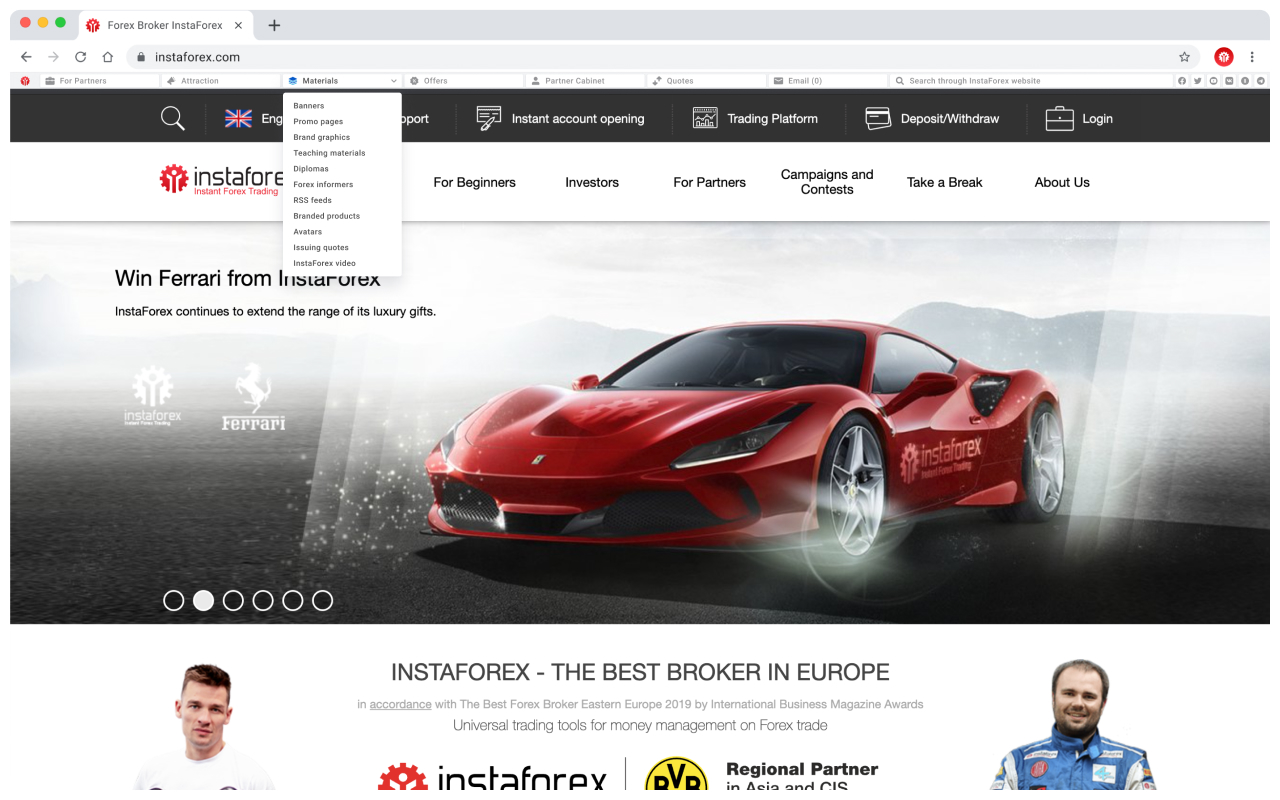The image size is (1280, 800).
Task: Bookmark this page with the star icon
Action: [x=1185, y=57]
